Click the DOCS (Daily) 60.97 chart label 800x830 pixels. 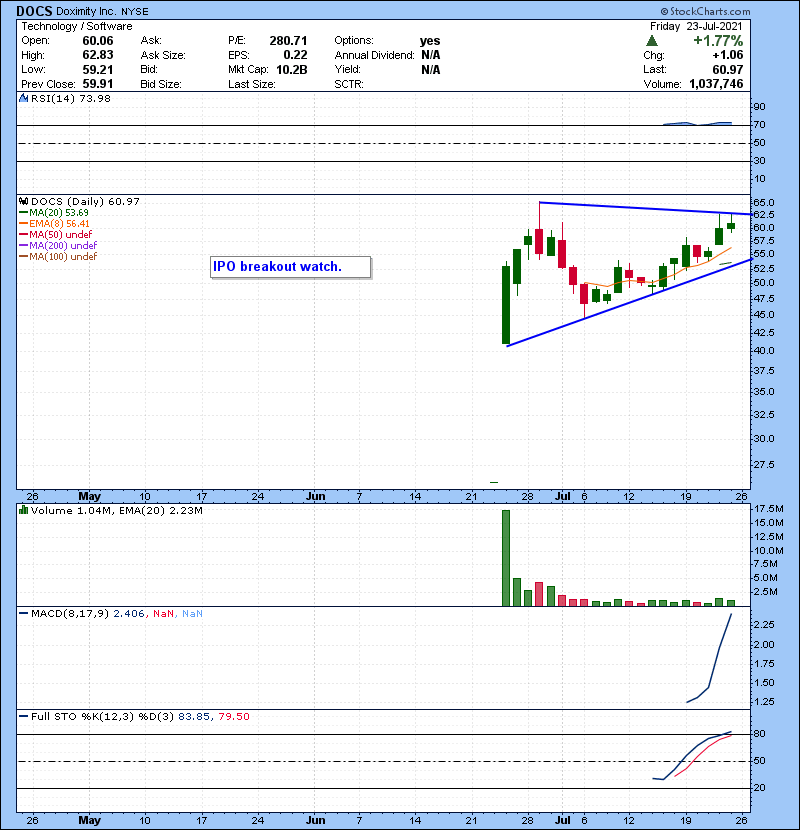coord(85,202)
